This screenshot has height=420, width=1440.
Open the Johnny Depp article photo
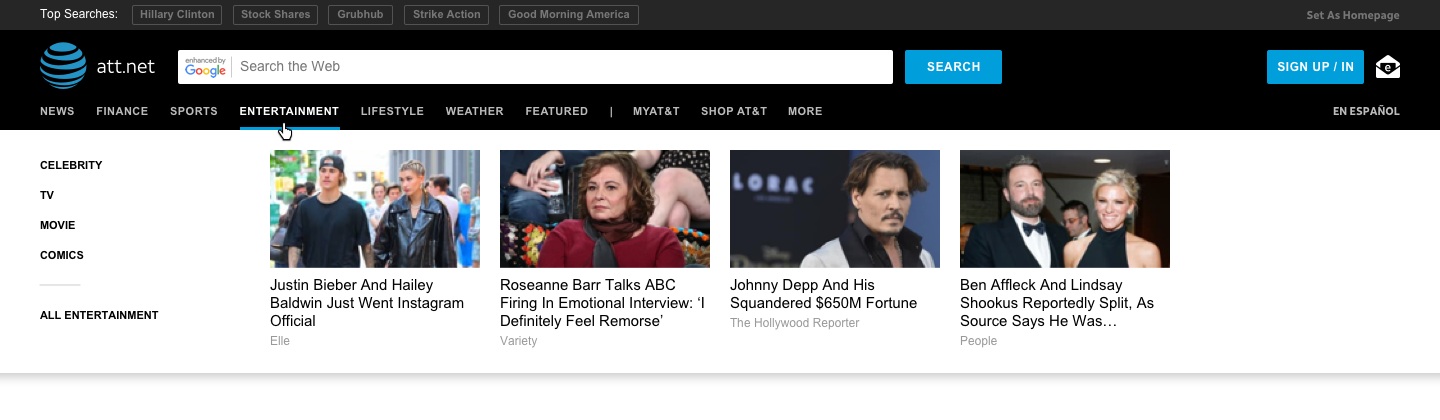click(834, 209)
